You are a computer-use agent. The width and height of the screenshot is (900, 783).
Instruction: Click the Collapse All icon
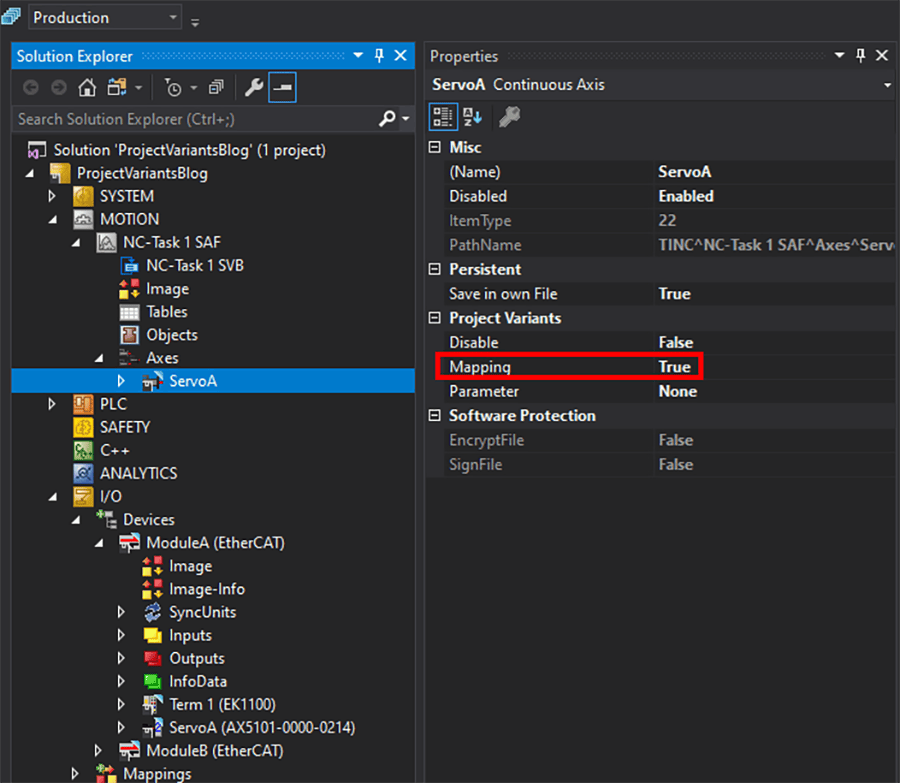216,88
